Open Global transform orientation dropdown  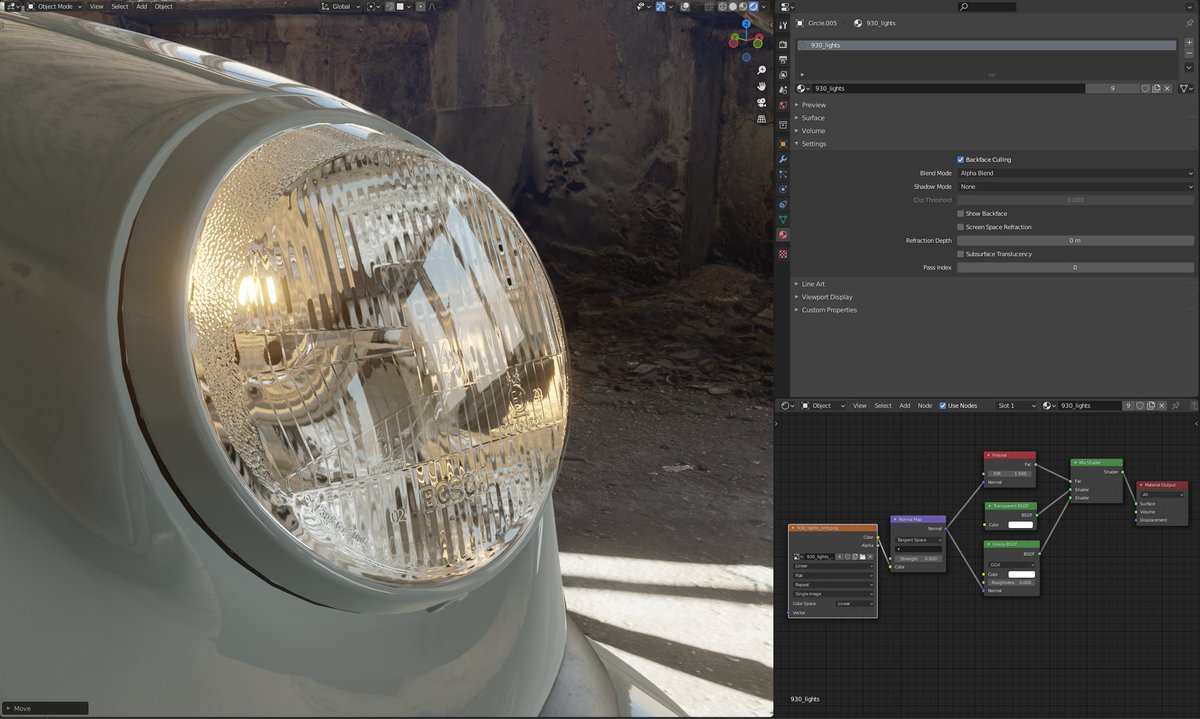click(x=340, y=7)
